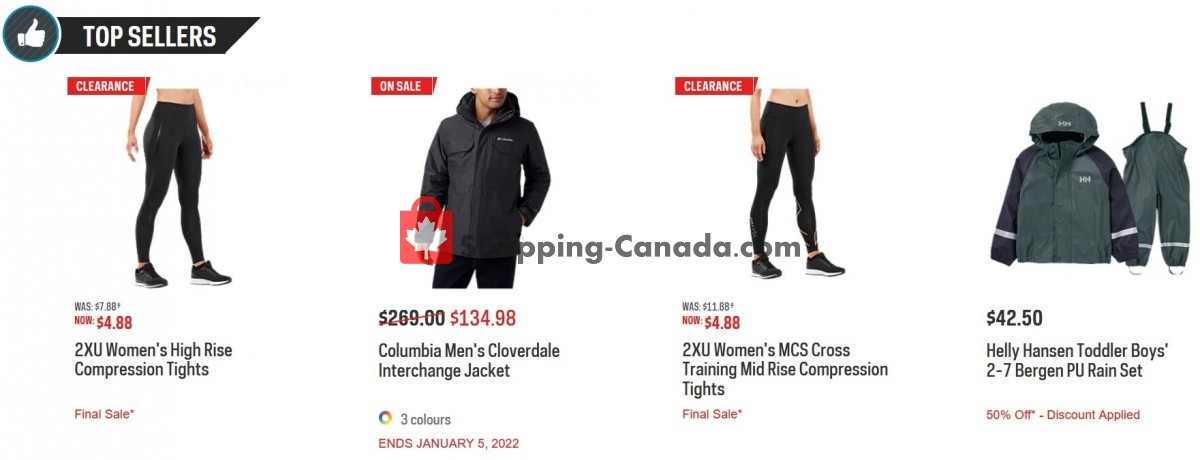This screenshot has height=460, width=1200.
Task: Click the Columbia Men's Cloverdale Interchange Jacket title
Action: (469, 360)
